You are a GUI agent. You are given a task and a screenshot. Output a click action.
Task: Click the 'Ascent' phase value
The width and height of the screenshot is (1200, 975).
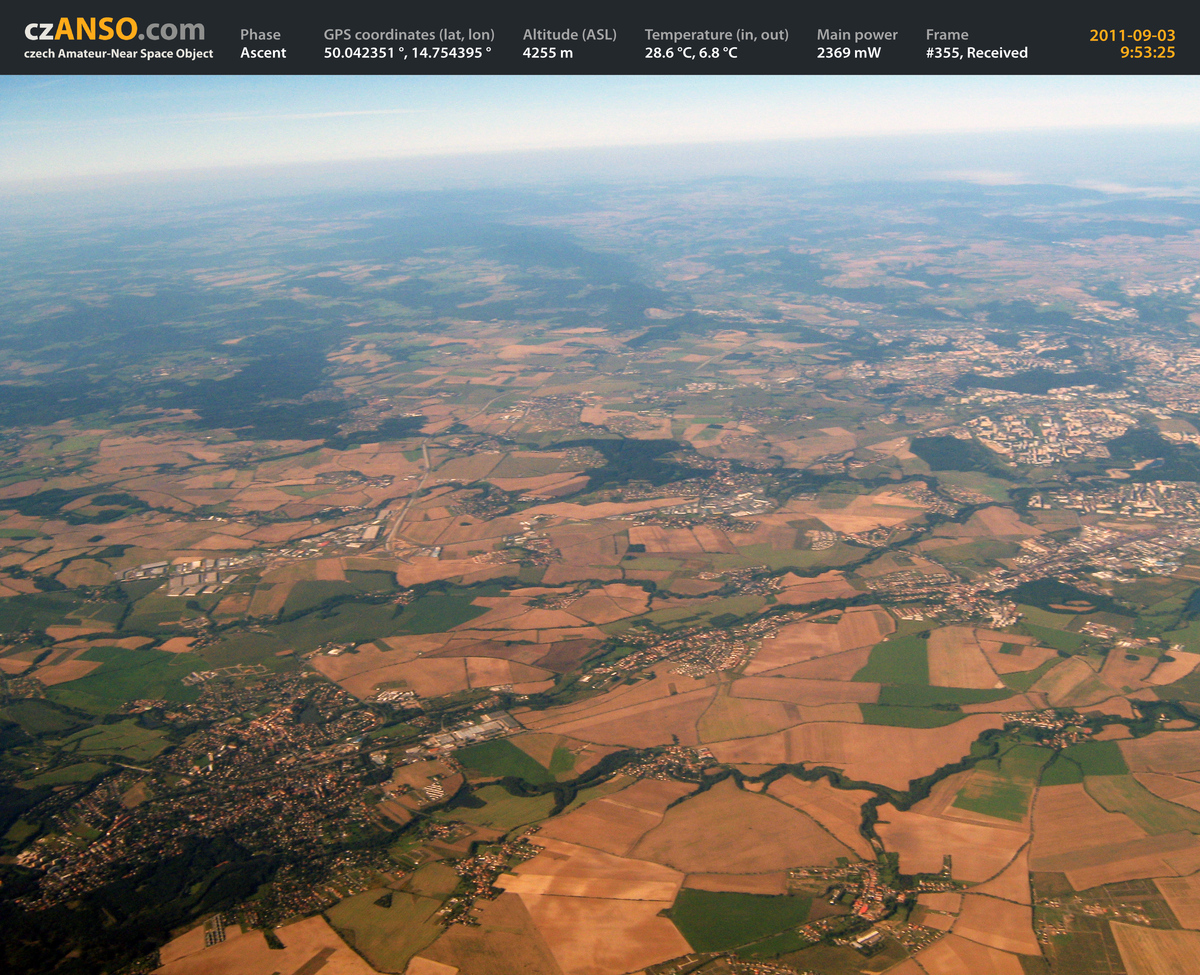tap(263, 53)
